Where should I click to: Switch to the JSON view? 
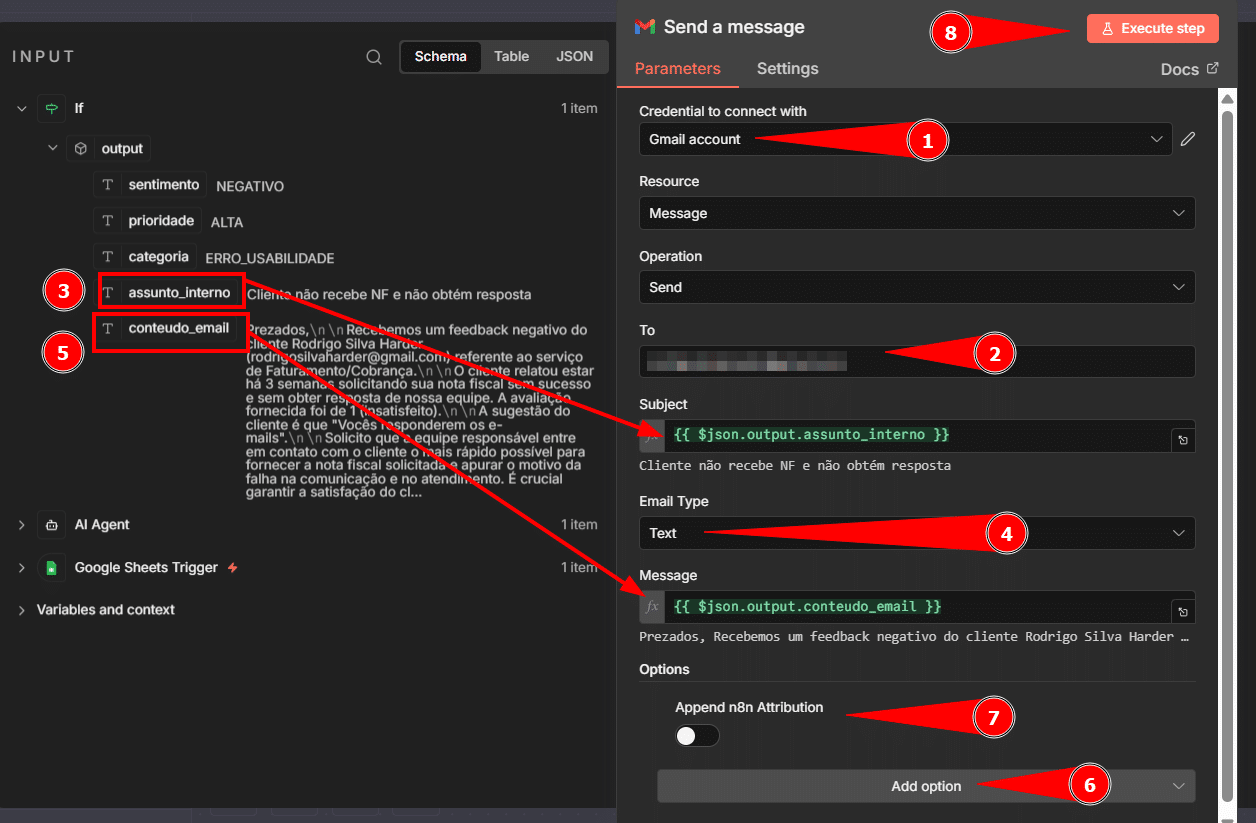pos(575,57)
